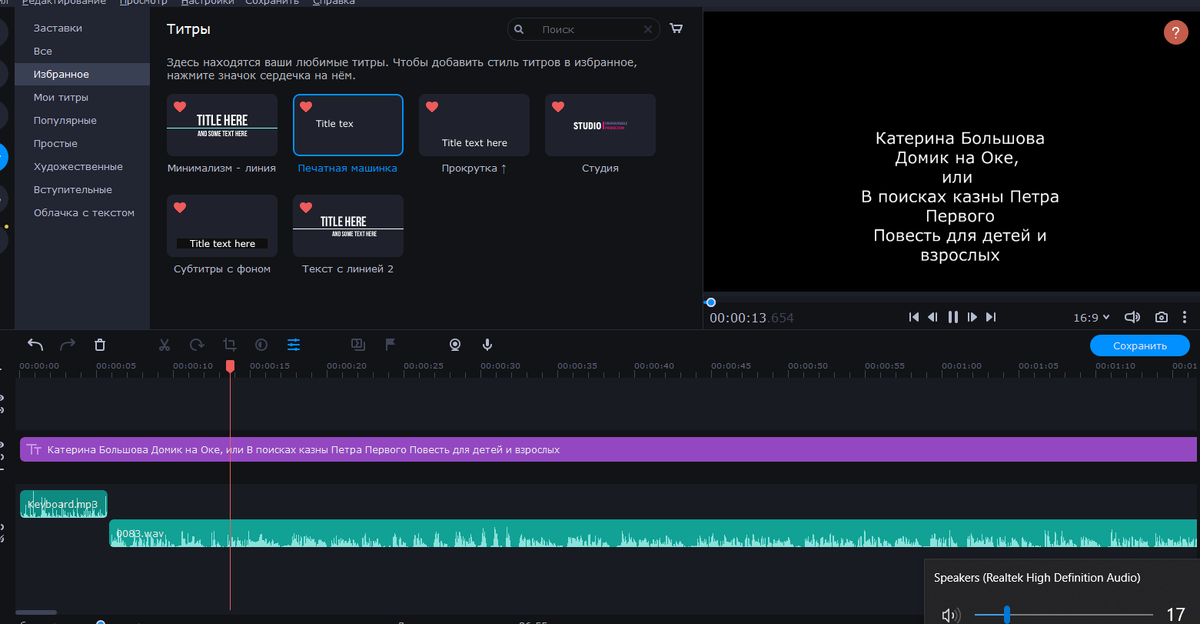Open the help question mark button
Screen dimensions: 1200x624
tap(1175, 32)
